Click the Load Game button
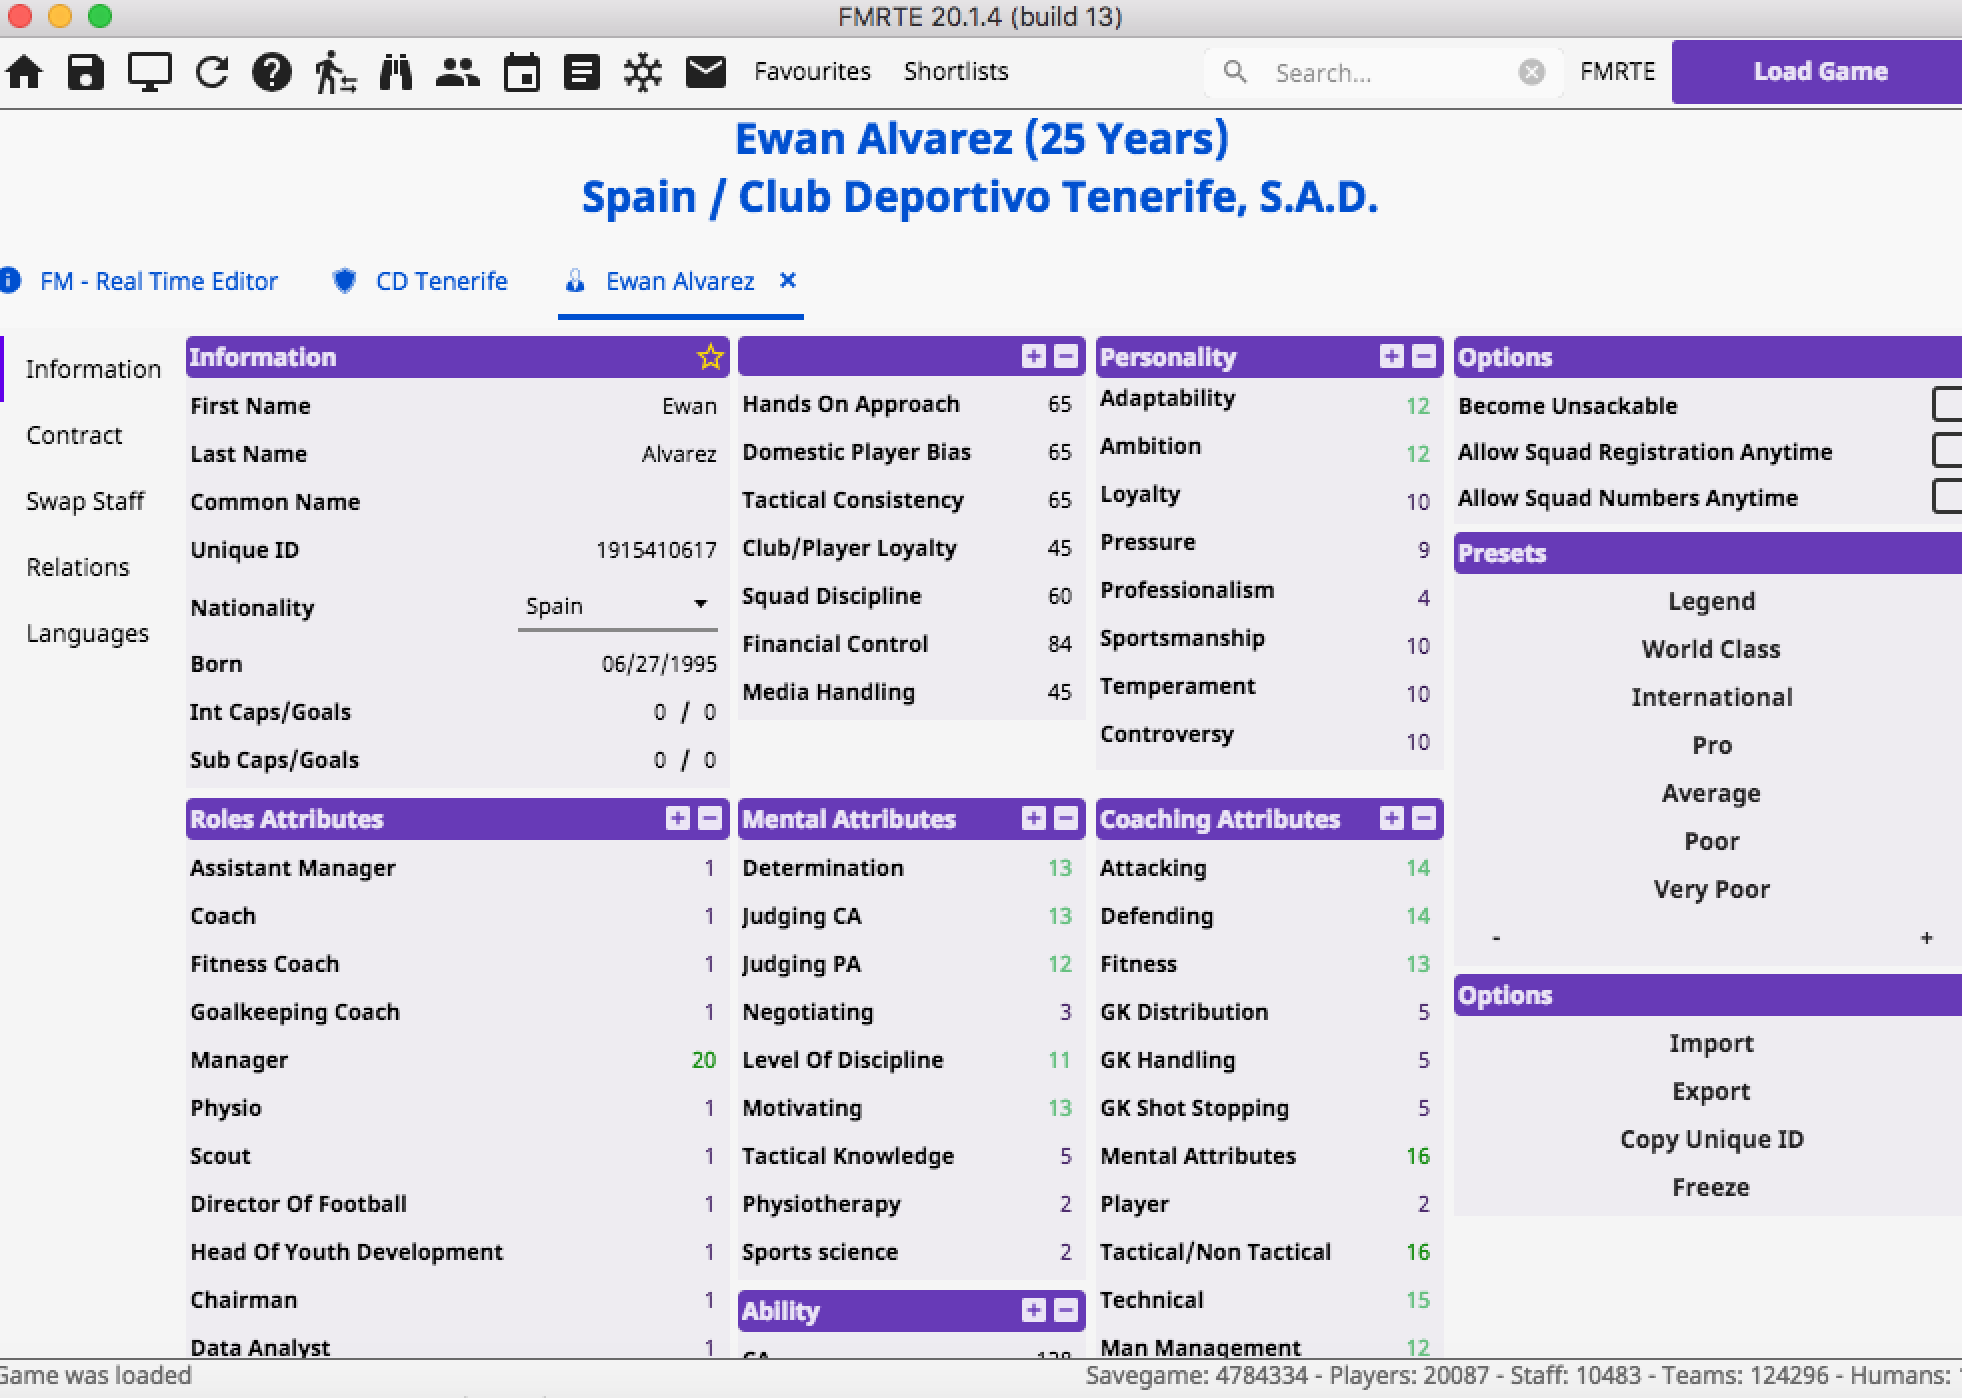This screenshot has height=1398, width=1962. point(1817,72)
